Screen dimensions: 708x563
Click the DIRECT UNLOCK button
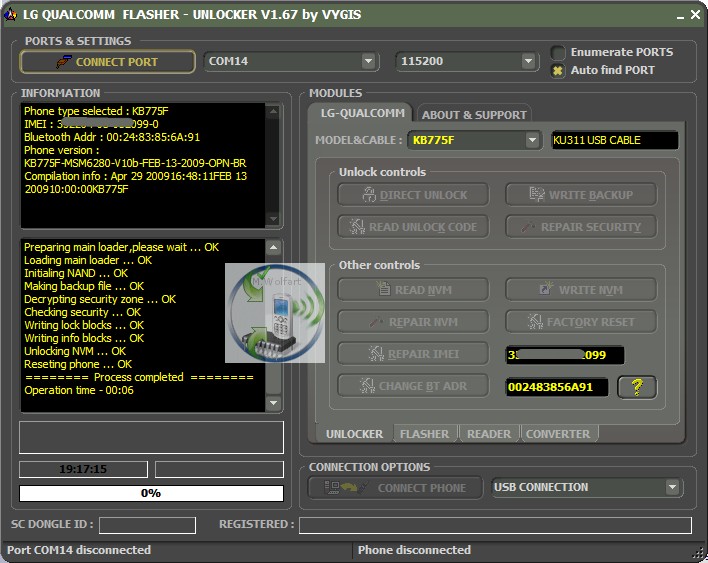(413, 195)
